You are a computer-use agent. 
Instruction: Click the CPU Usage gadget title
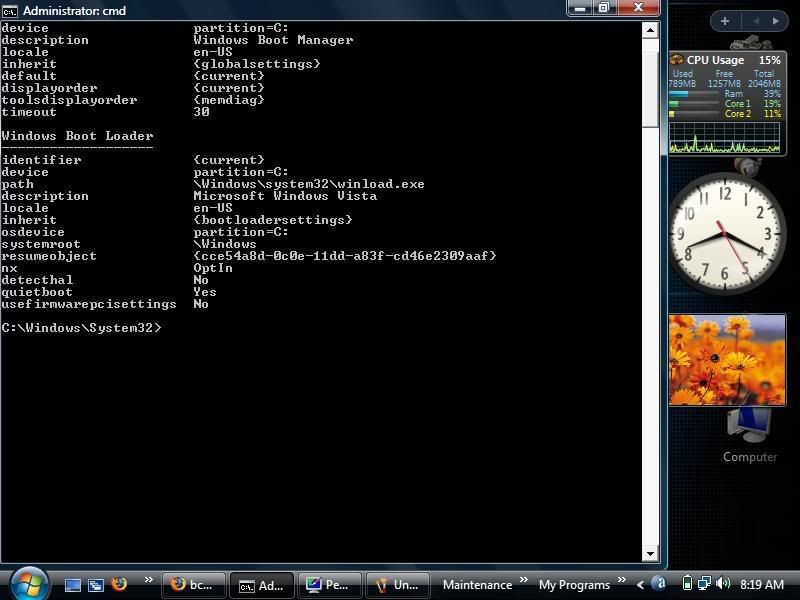pos(715,60)
